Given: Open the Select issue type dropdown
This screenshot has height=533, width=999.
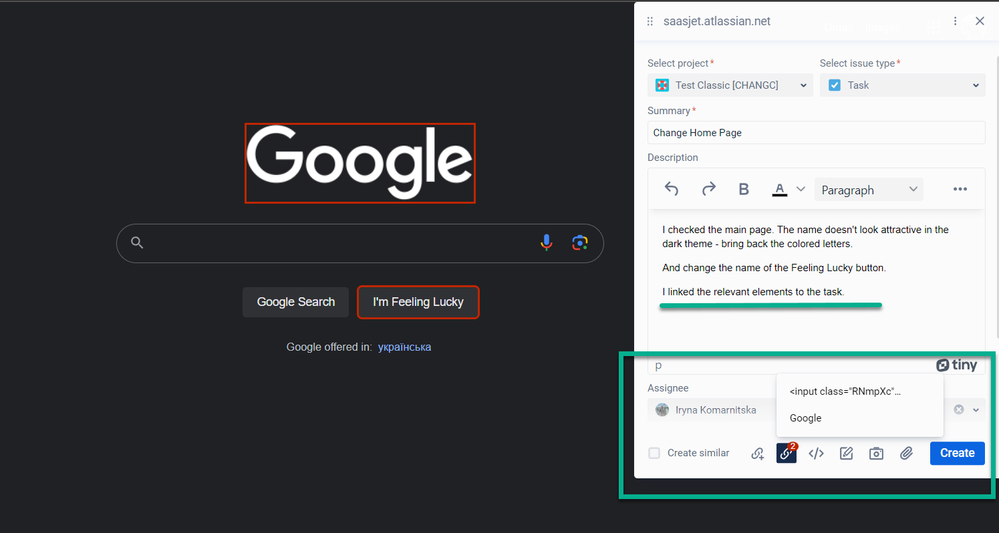Looking at the screenshot, I should tap(902, 85).
